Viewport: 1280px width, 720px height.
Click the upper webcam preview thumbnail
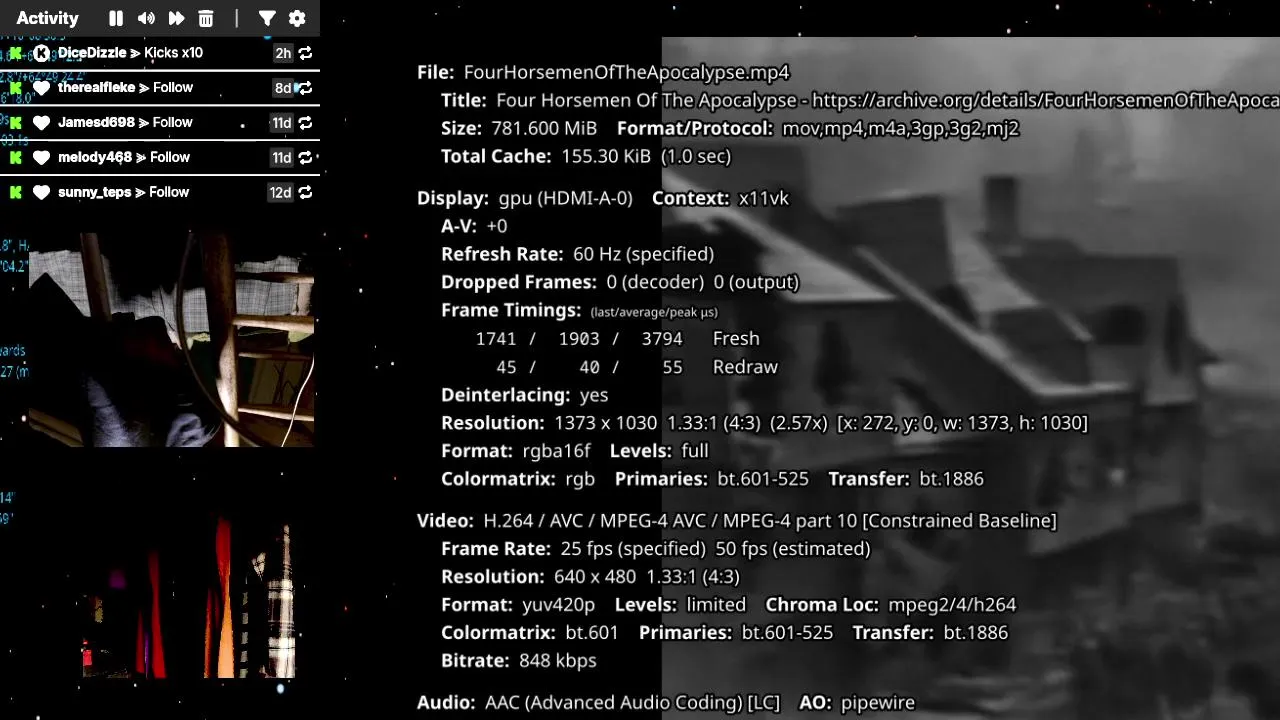coord(171,340)
